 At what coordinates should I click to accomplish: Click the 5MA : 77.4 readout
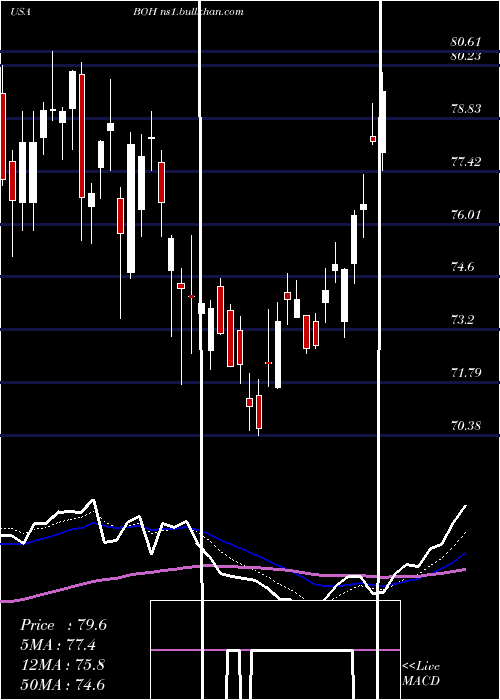pyautogui.click(x=58, y=645)
